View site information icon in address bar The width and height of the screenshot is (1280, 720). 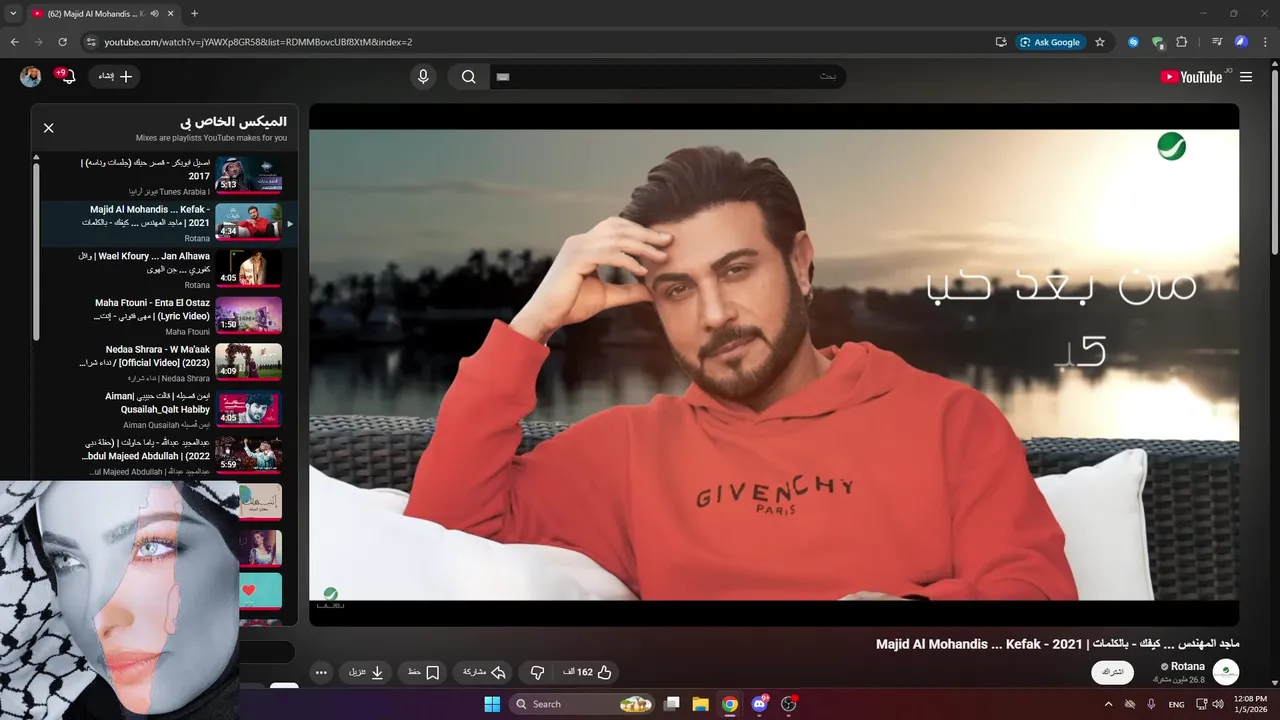[x=91, y=42]
